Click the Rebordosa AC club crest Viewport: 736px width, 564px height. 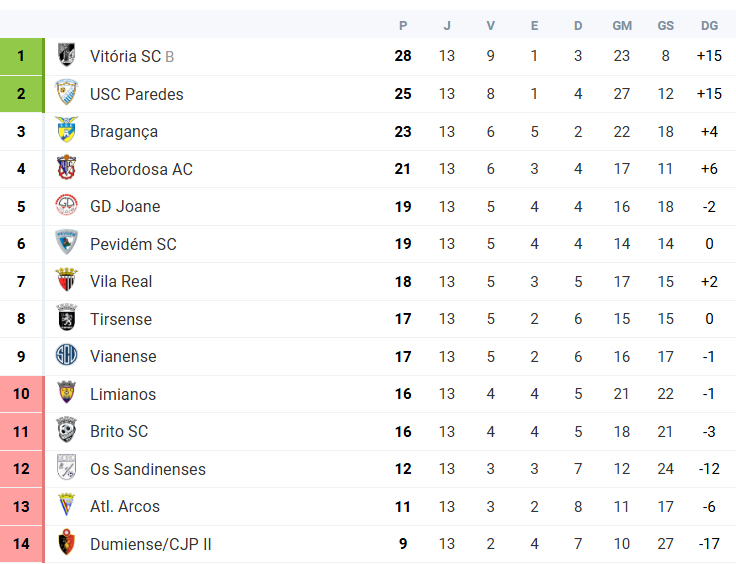coord(67,168)
